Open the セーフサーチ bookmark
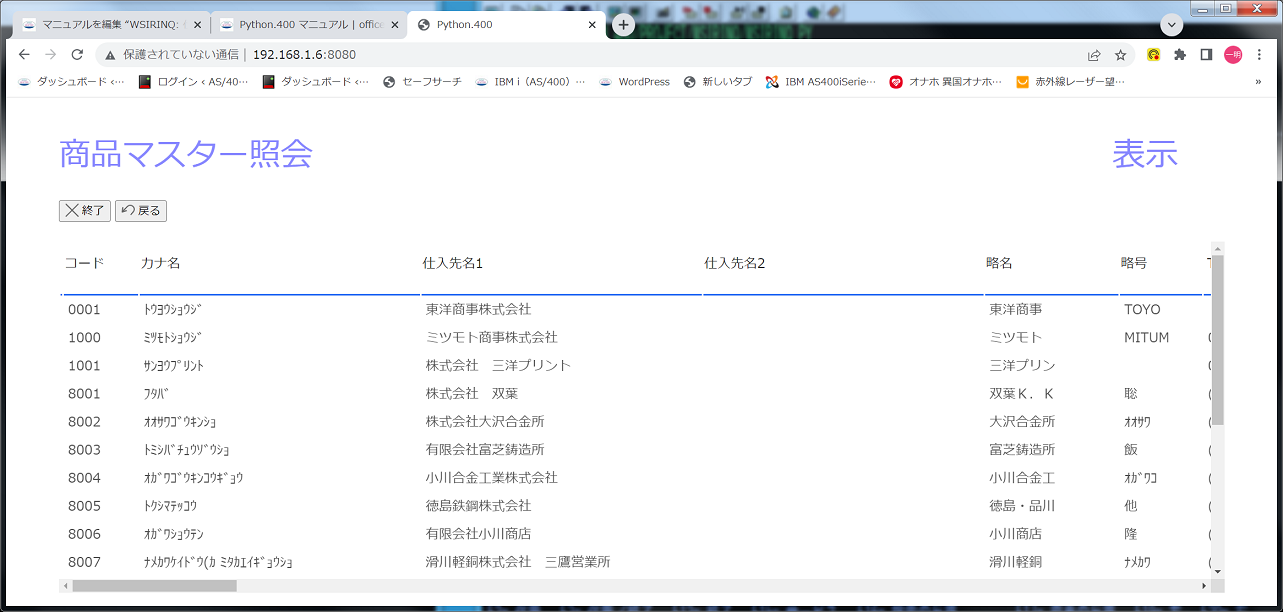Viewport: 1283px width, 612px height. (x=423, y=82)
